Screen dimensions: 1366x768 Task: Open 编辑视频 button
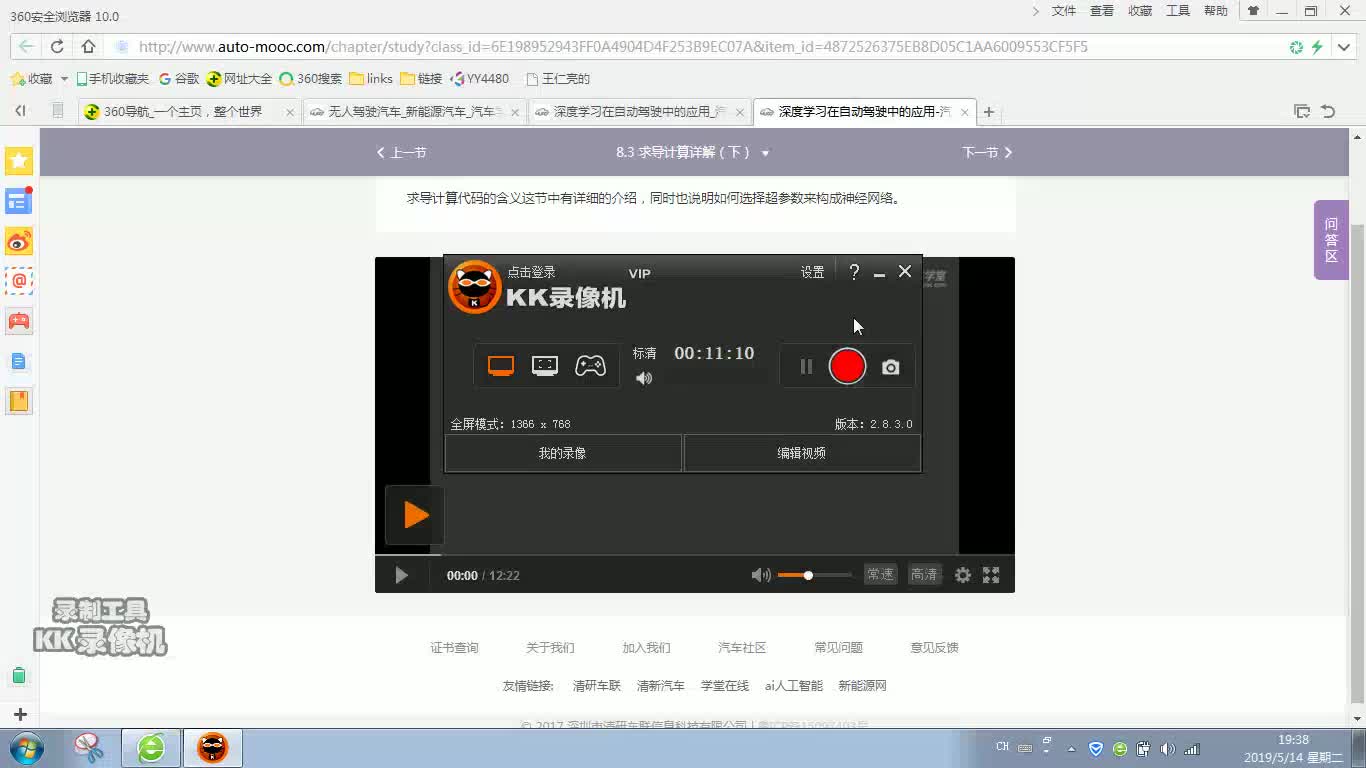(x=802, y=453)
